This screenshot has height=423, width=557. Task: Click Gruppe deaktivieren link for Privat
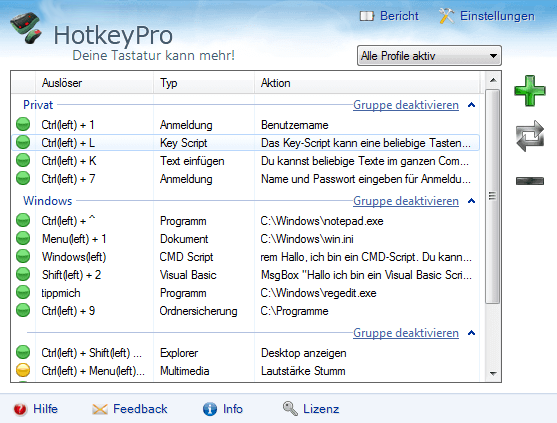[406, 105]
